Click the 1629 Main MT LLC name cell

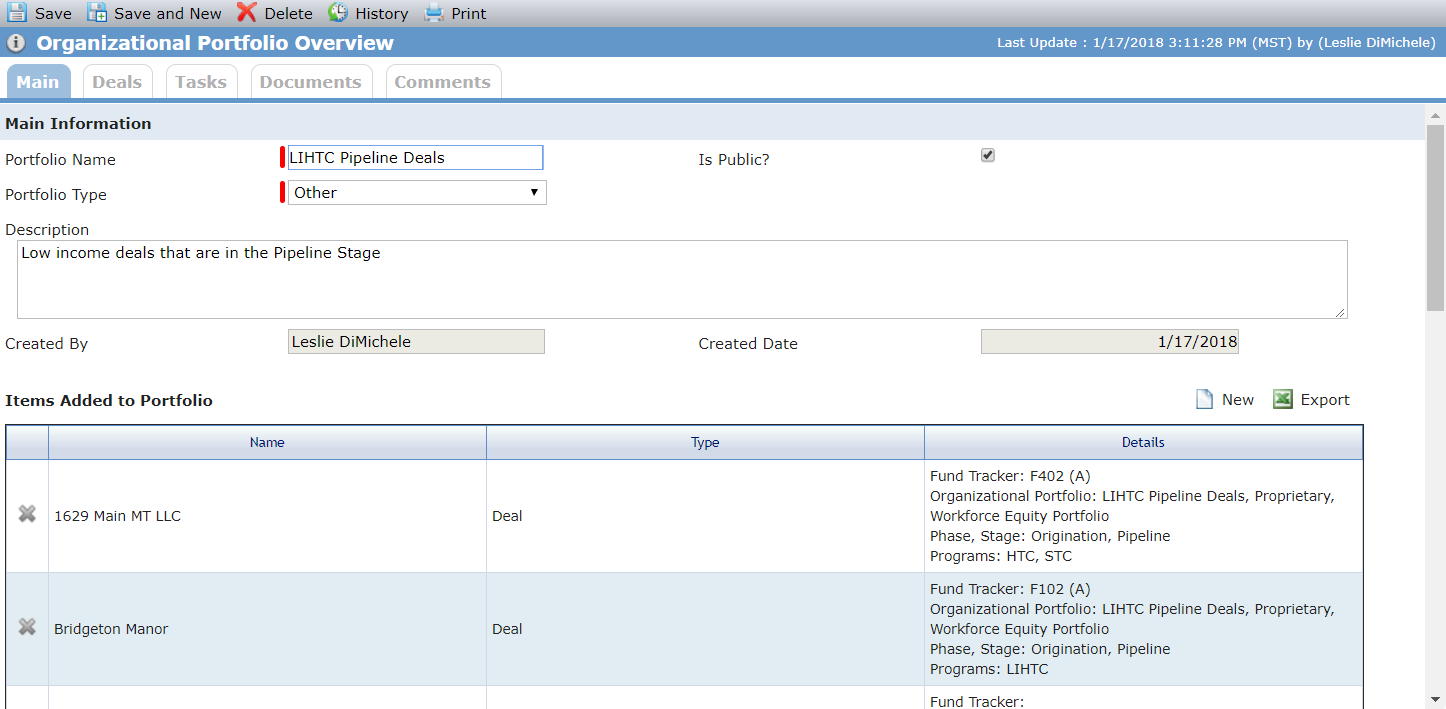pyautogui.click(x=267, y=516)
